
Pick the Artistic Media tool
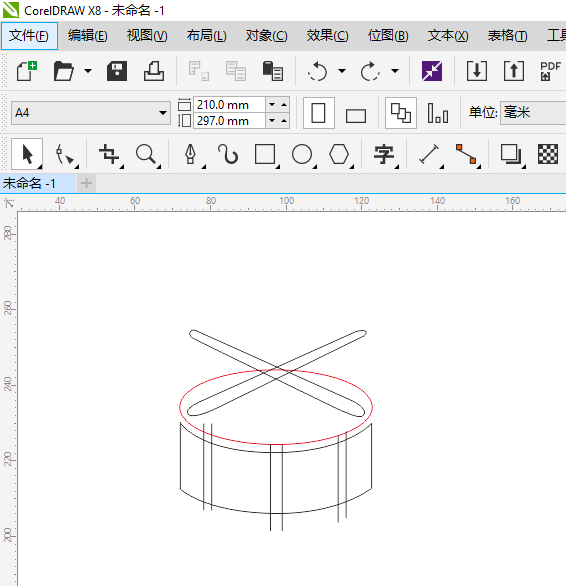click(x=228, y=154)
